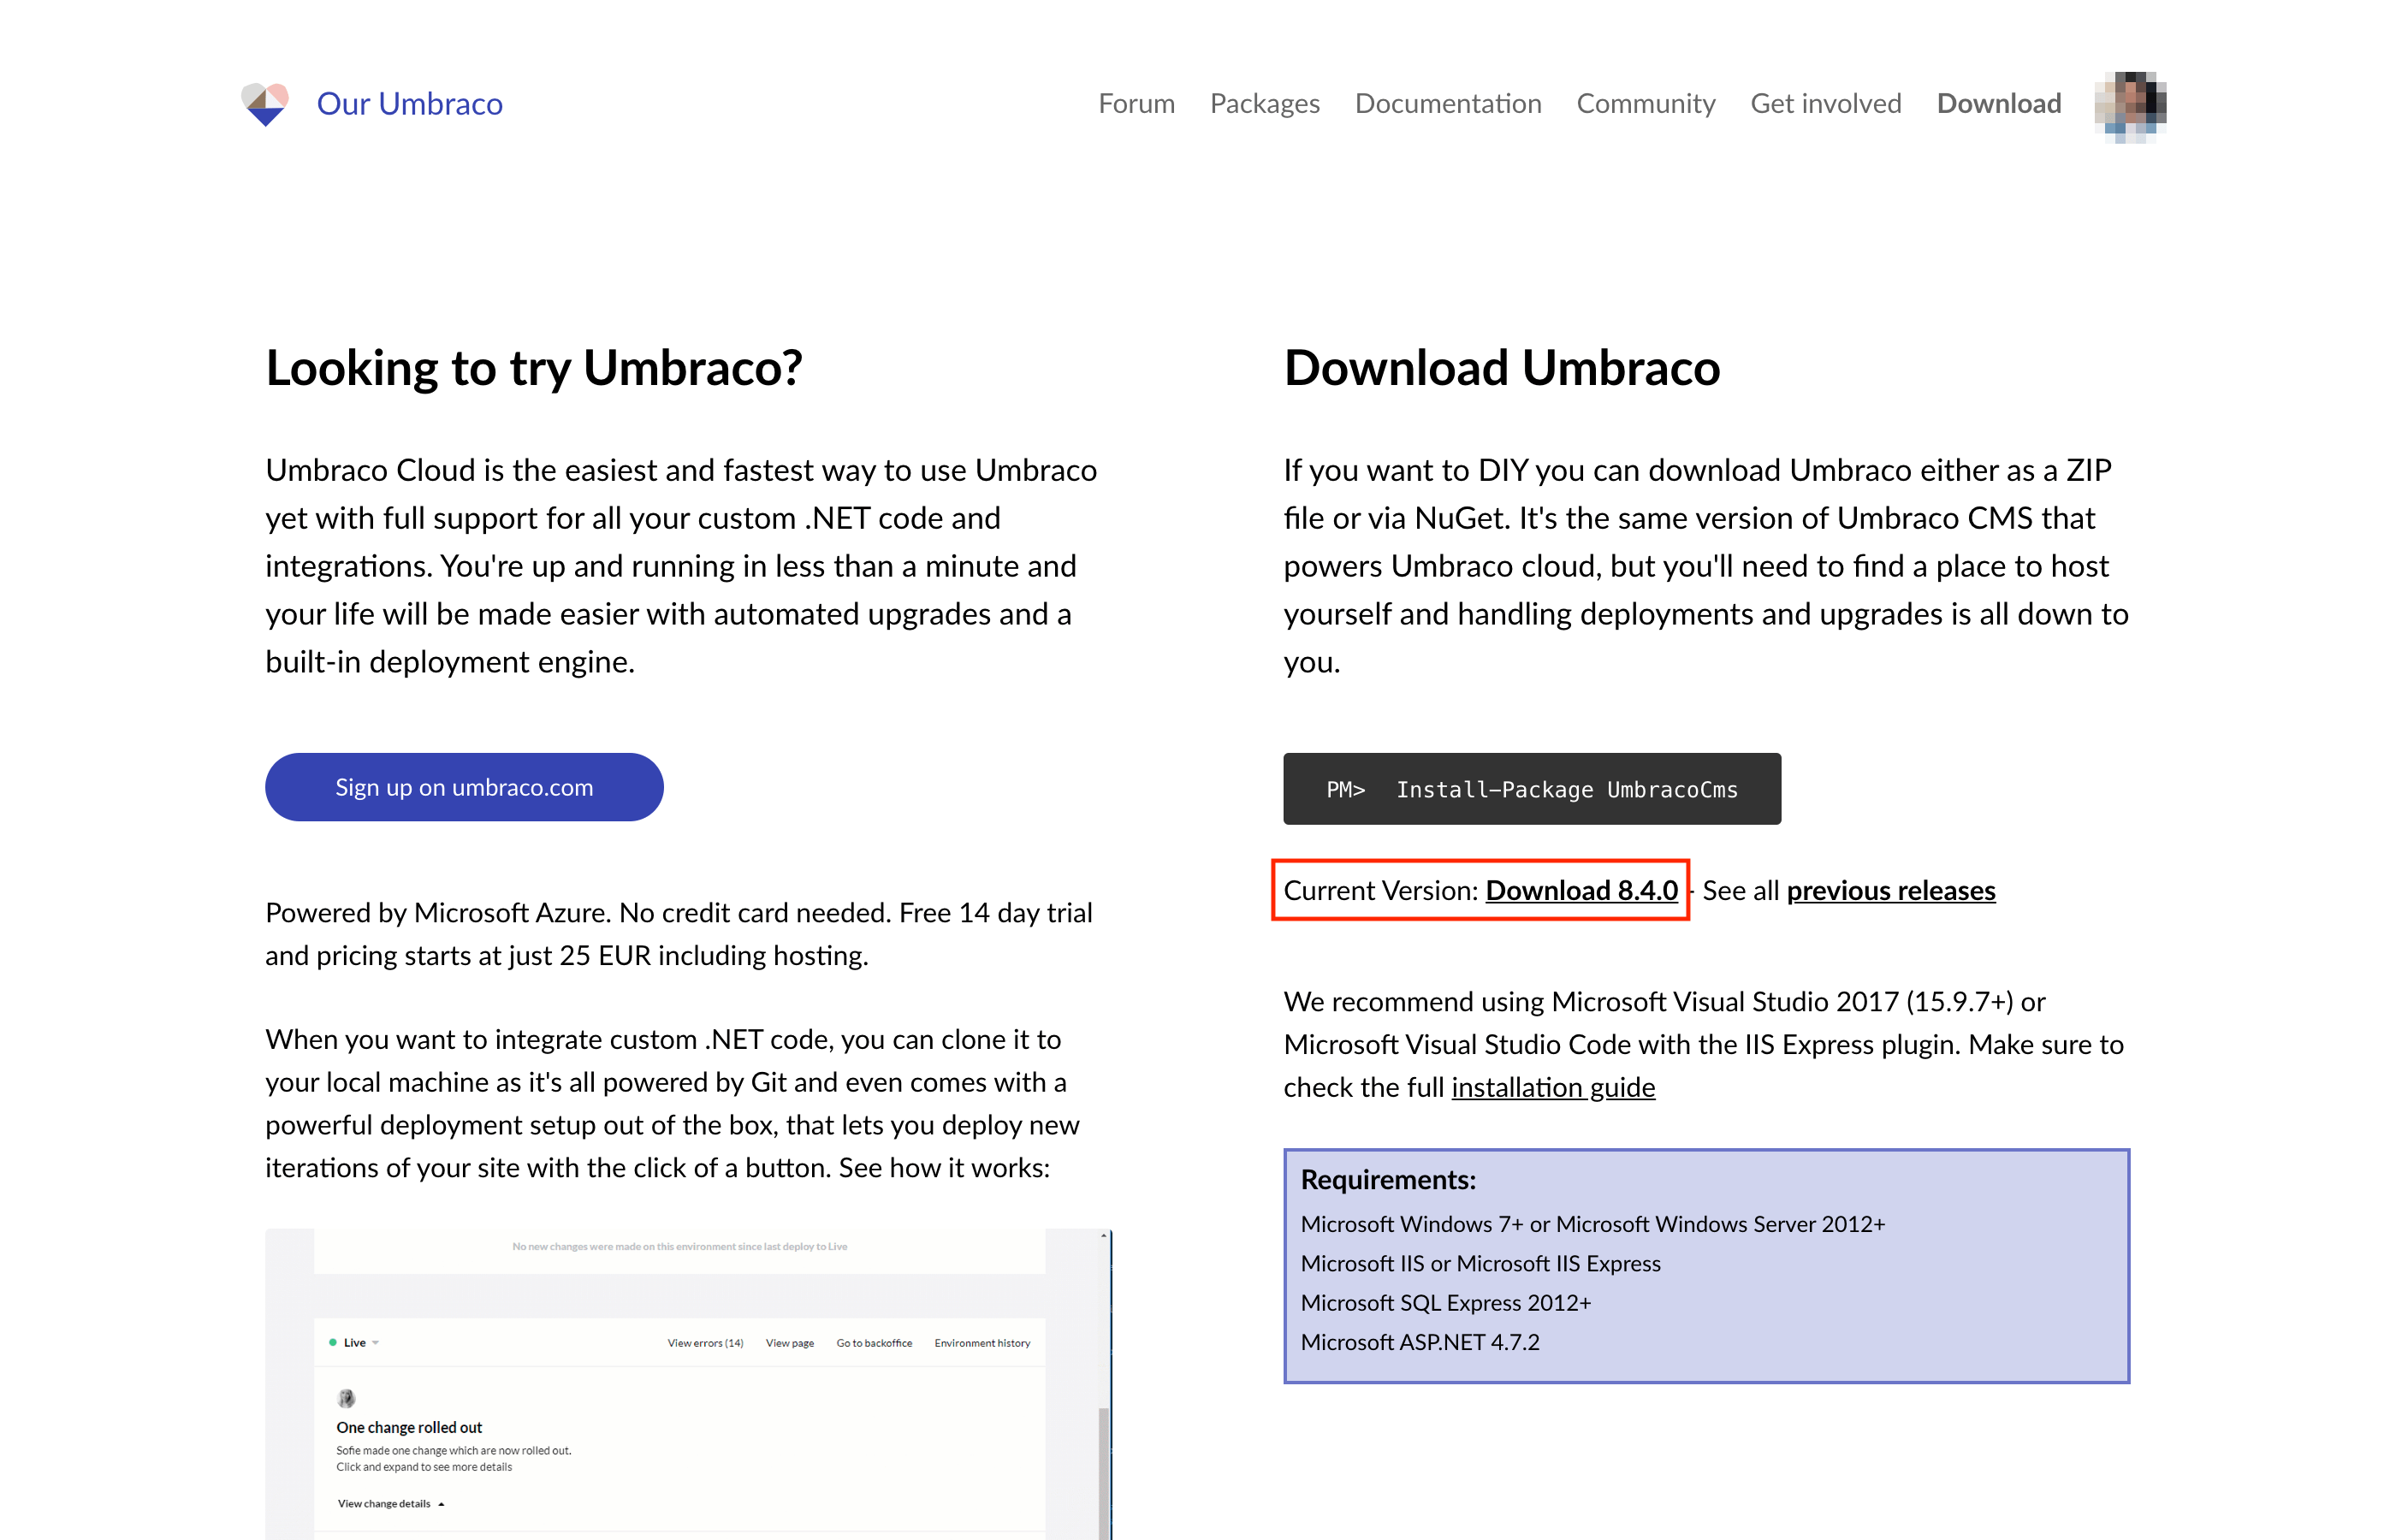Open the Forum menu item
Image resolution: width=2396 pixels, height=1540 pixels.
pyautogui.click(x=1136, y=104)
